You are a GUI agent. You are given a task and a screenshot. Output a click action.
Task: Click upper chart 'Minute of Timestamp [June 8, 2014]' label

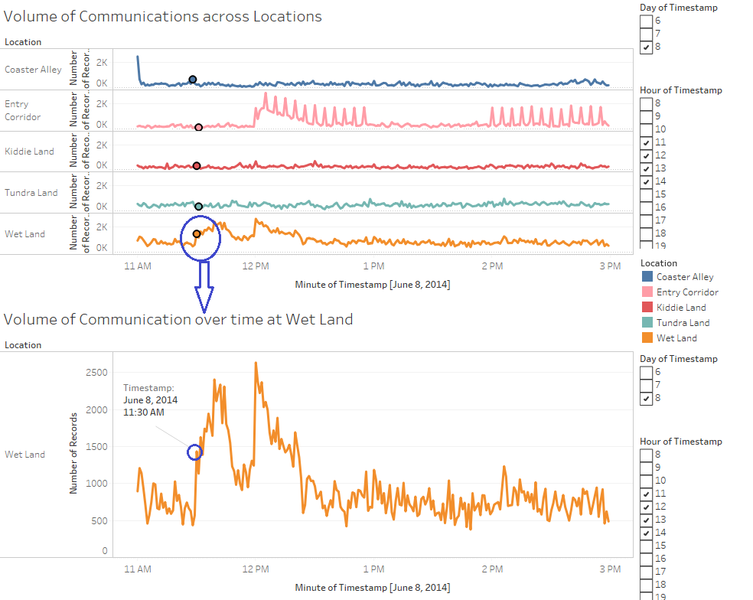(372, 284)
